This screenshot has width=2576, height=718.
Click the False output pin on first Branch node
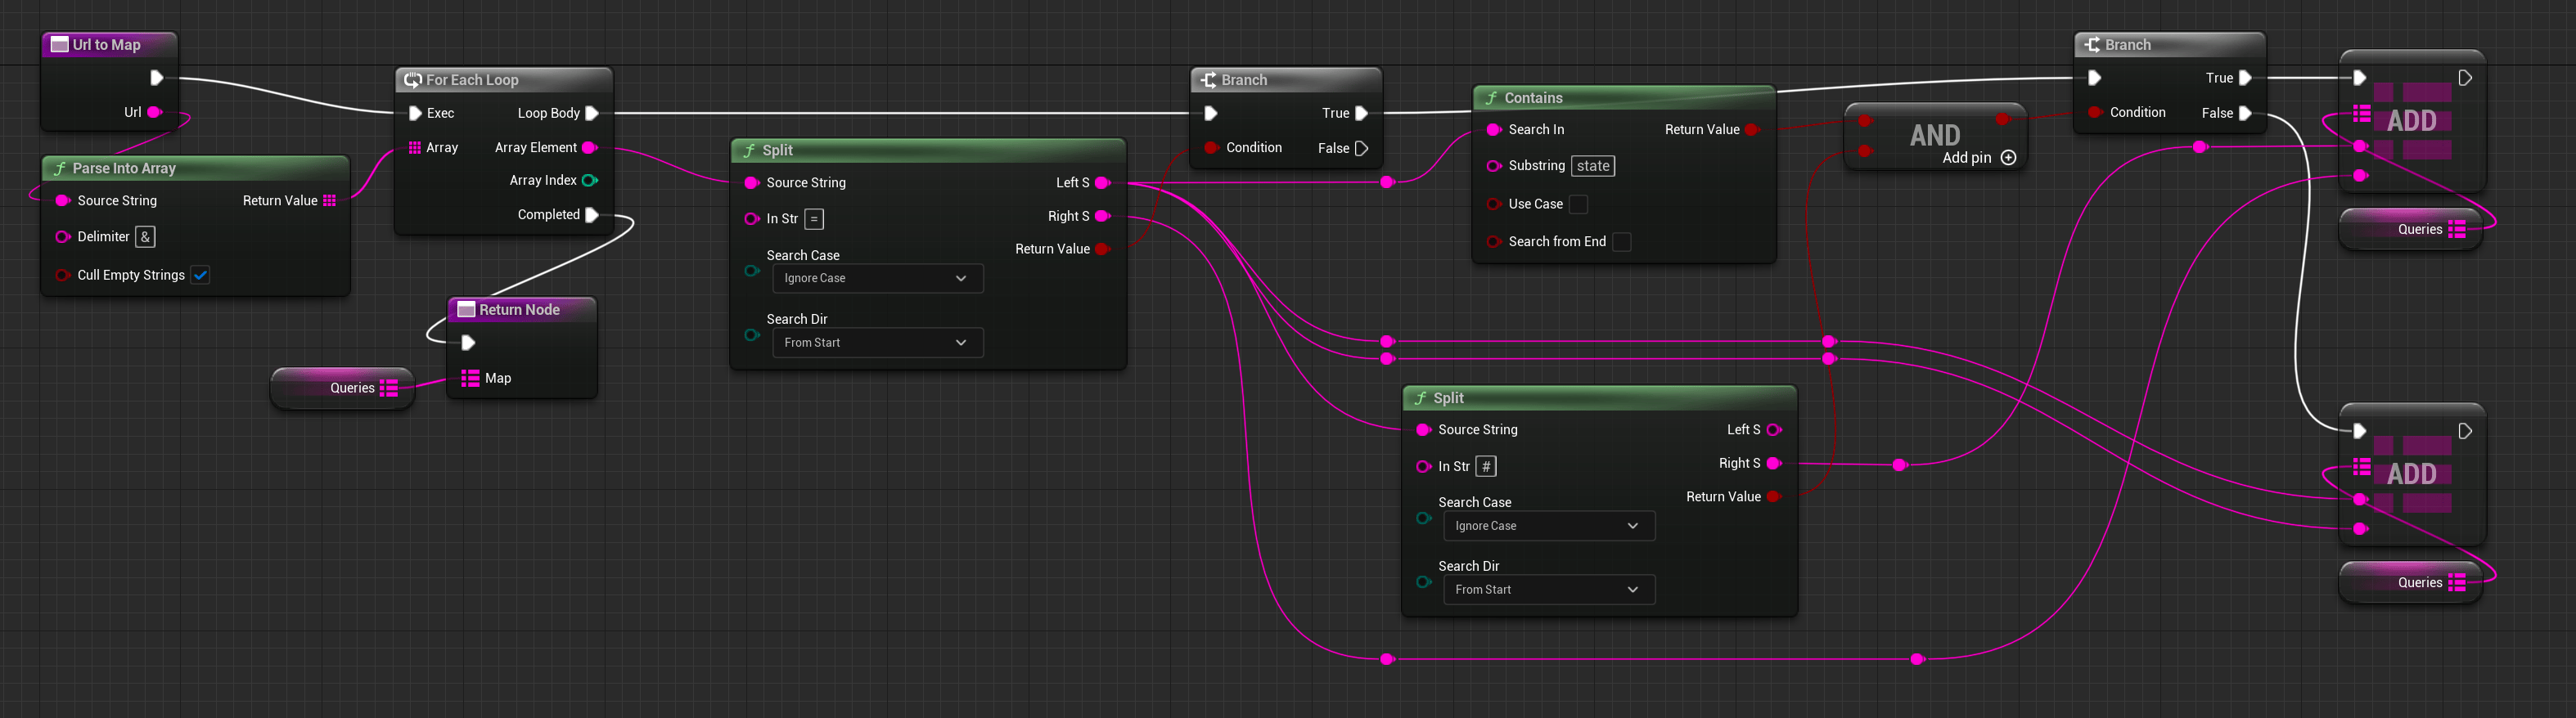(1361, 148)
